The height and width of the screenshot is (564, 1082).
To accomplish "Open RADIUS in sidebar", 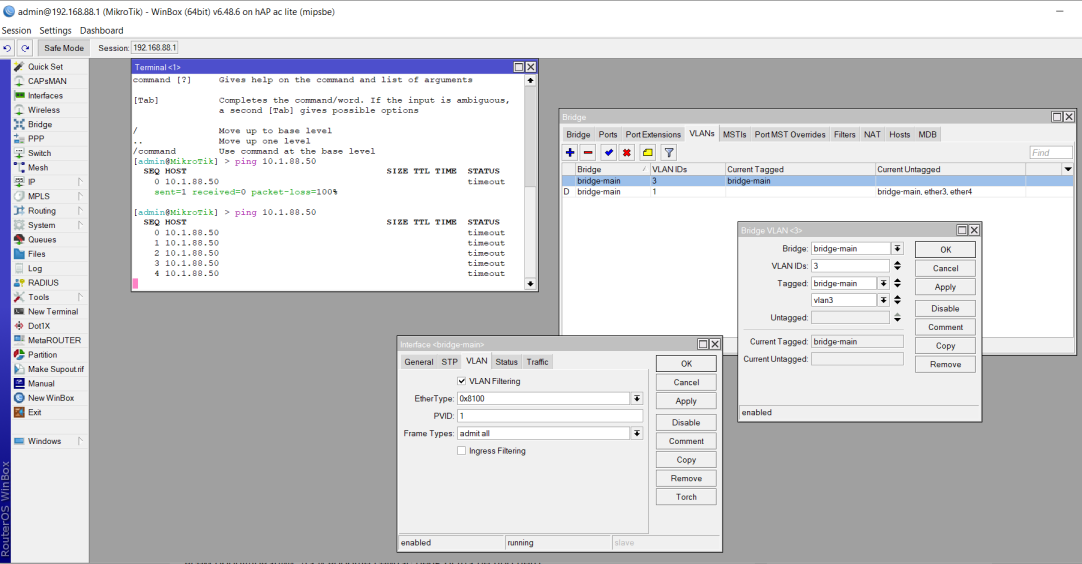I will click(43, 283).
